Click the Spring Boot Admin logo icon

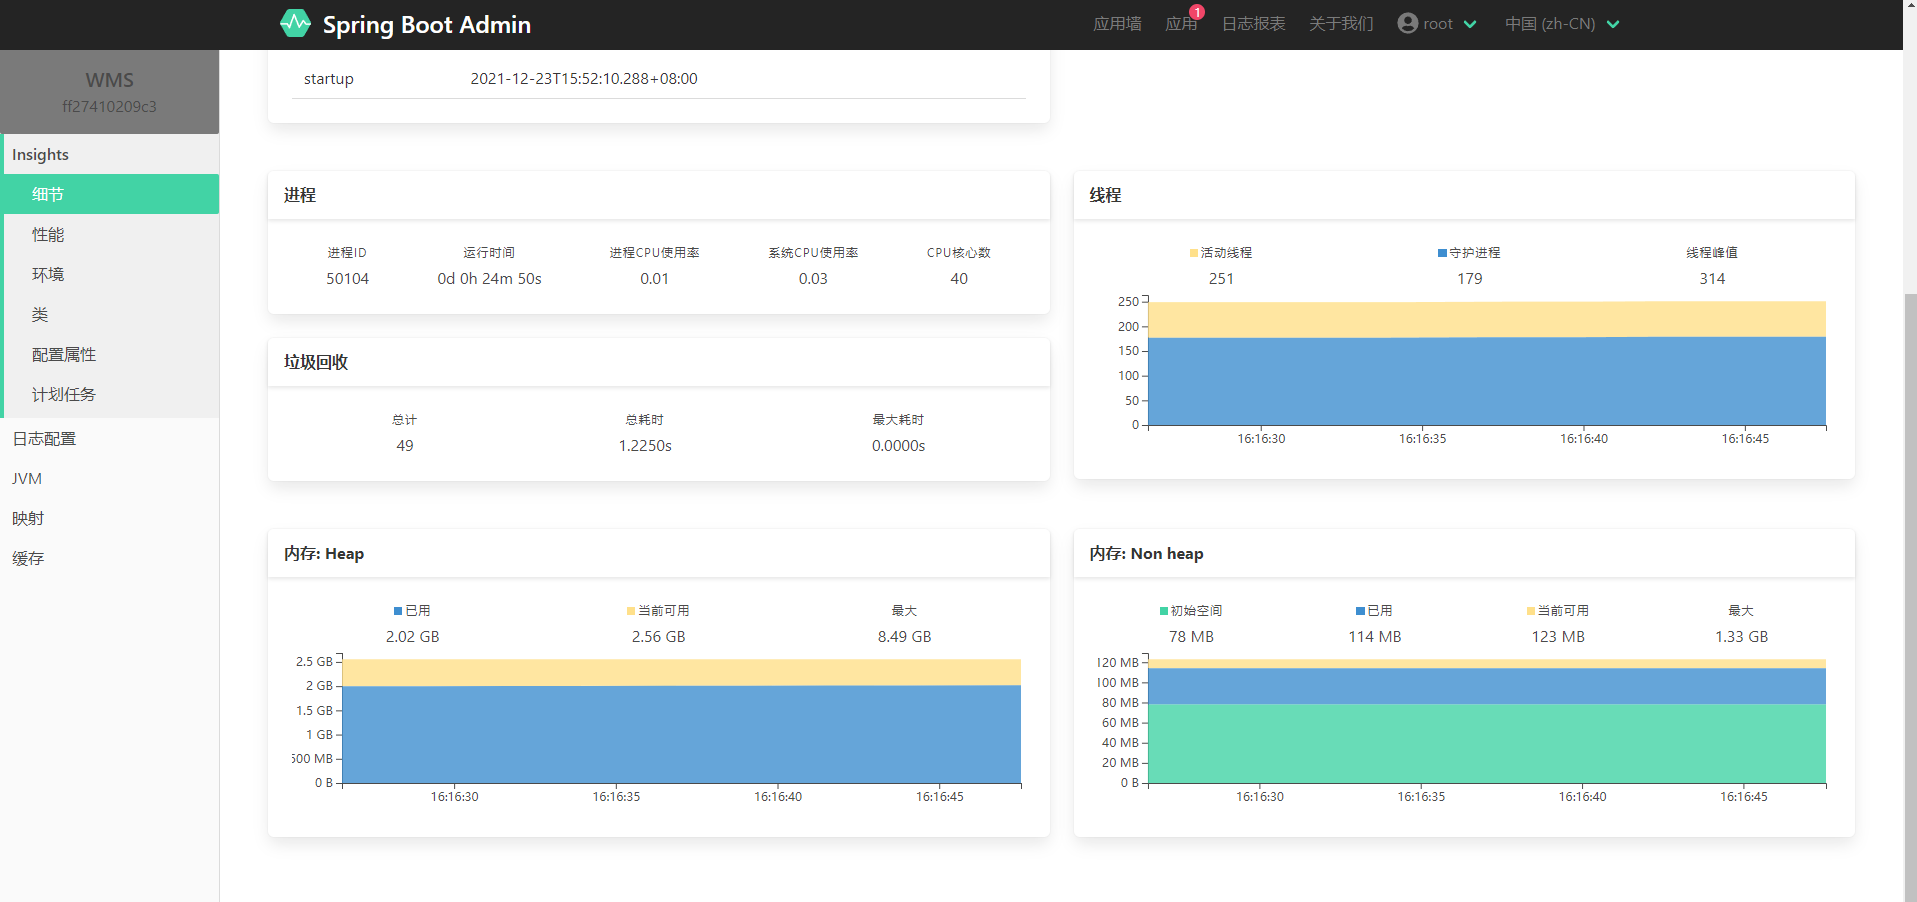(x=295, y=23)
